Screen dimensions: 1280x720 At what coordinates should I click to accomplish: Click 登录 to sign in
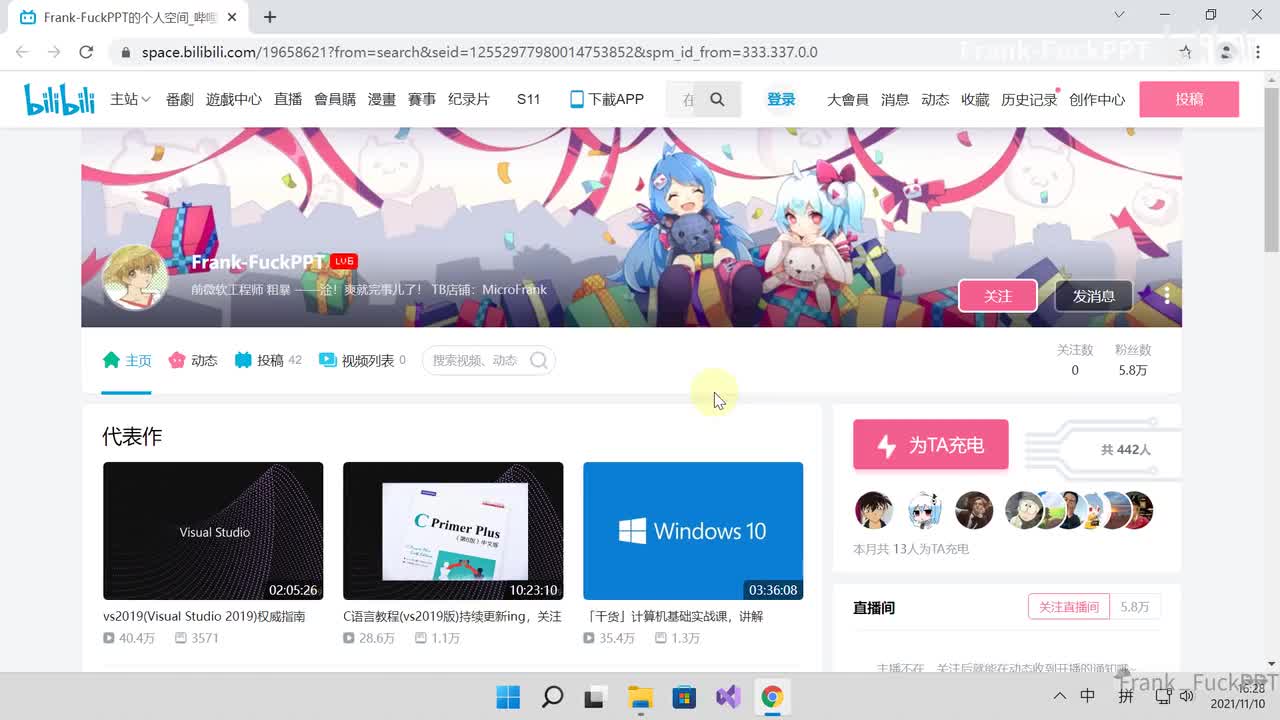point(781,99)
